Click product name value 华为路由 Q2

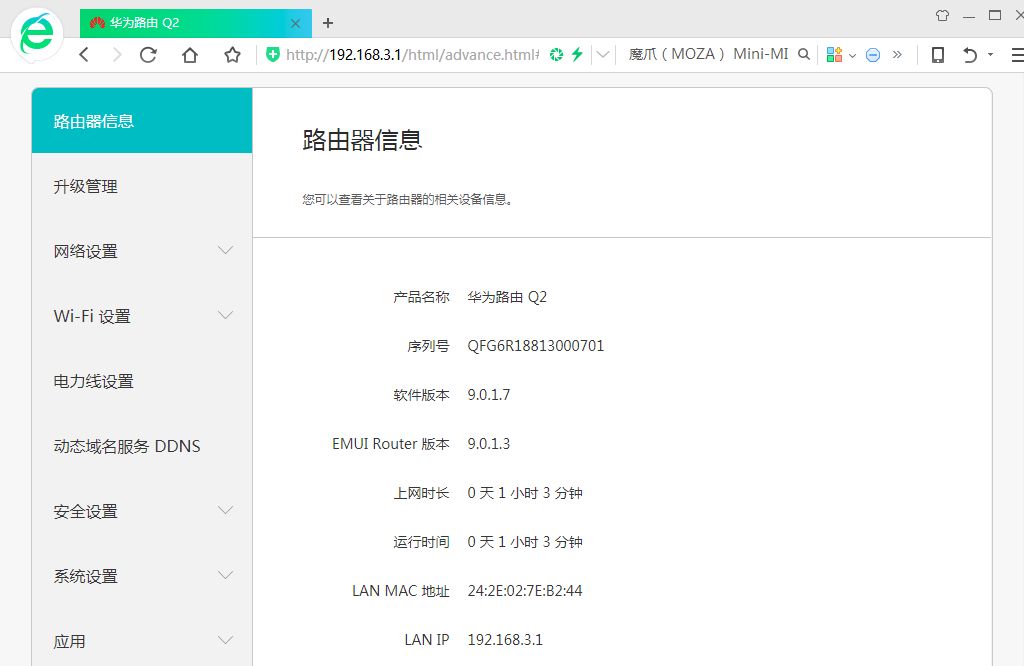[507, 297]
